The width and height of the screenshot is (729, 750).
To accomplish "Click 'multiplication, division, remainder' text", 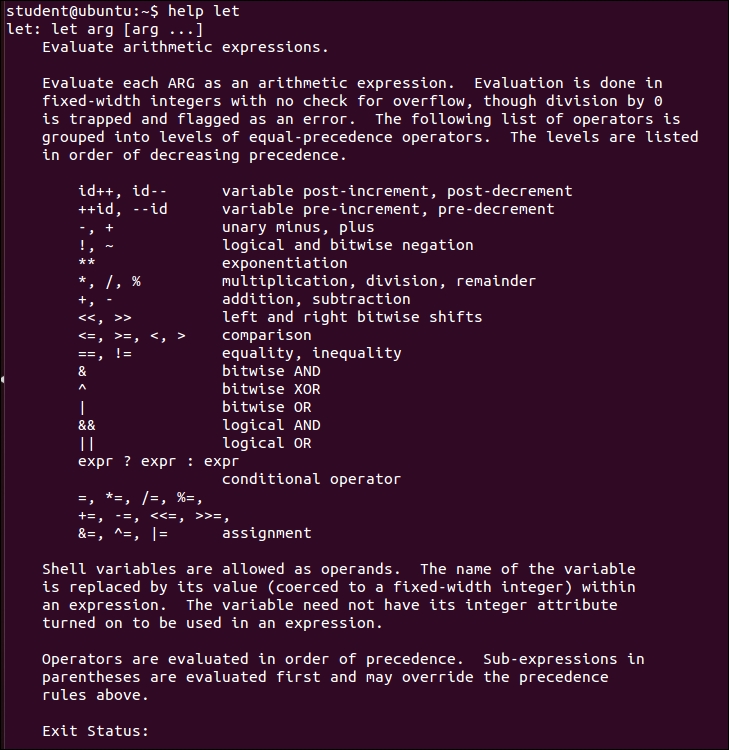I will (378, 281).
